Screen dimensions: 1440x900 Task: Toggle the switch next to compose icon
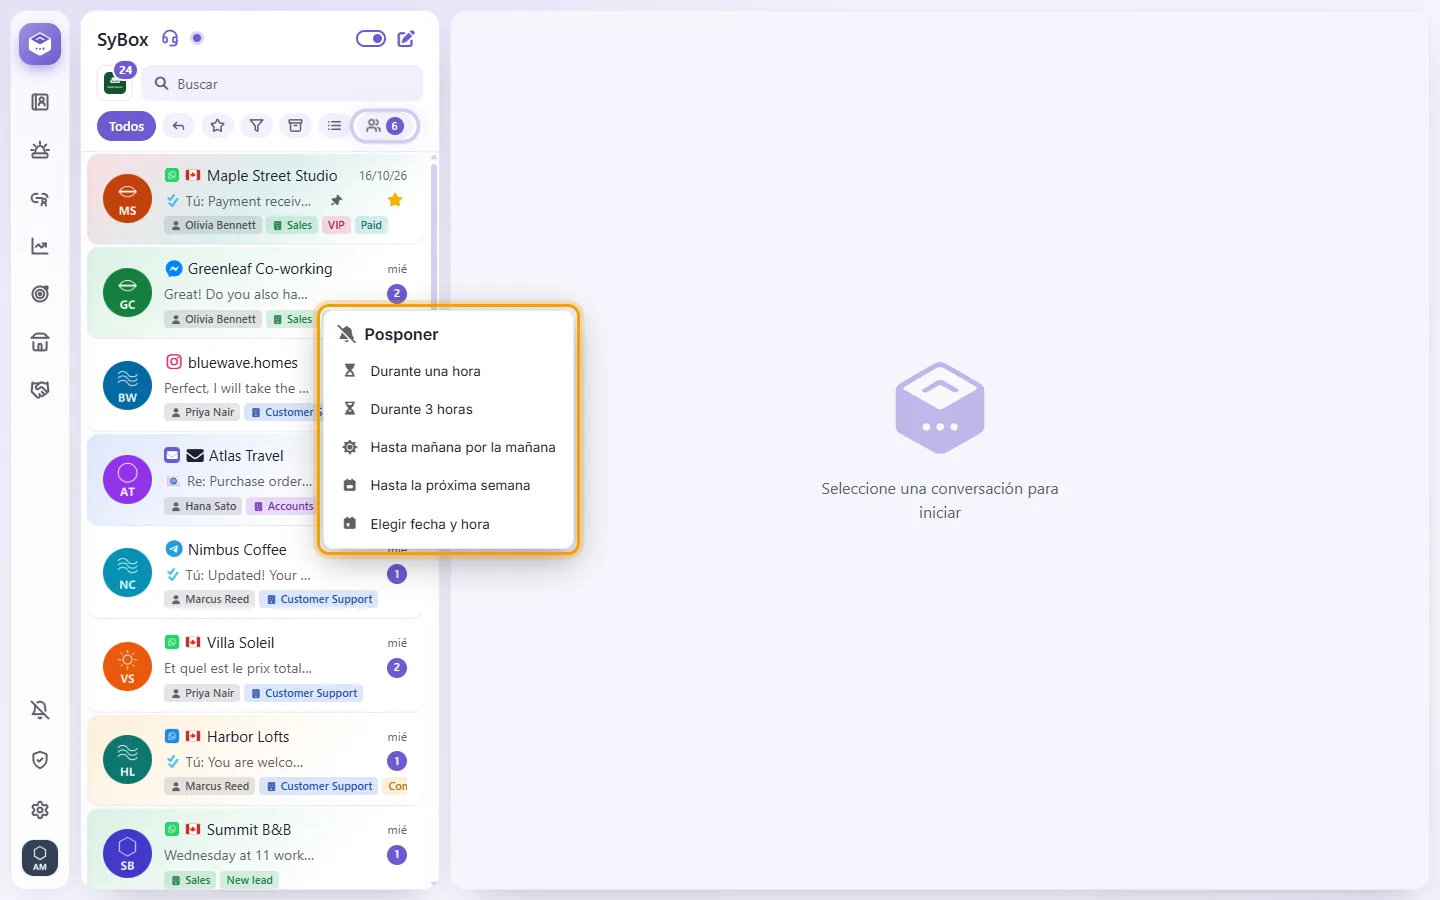371,39
